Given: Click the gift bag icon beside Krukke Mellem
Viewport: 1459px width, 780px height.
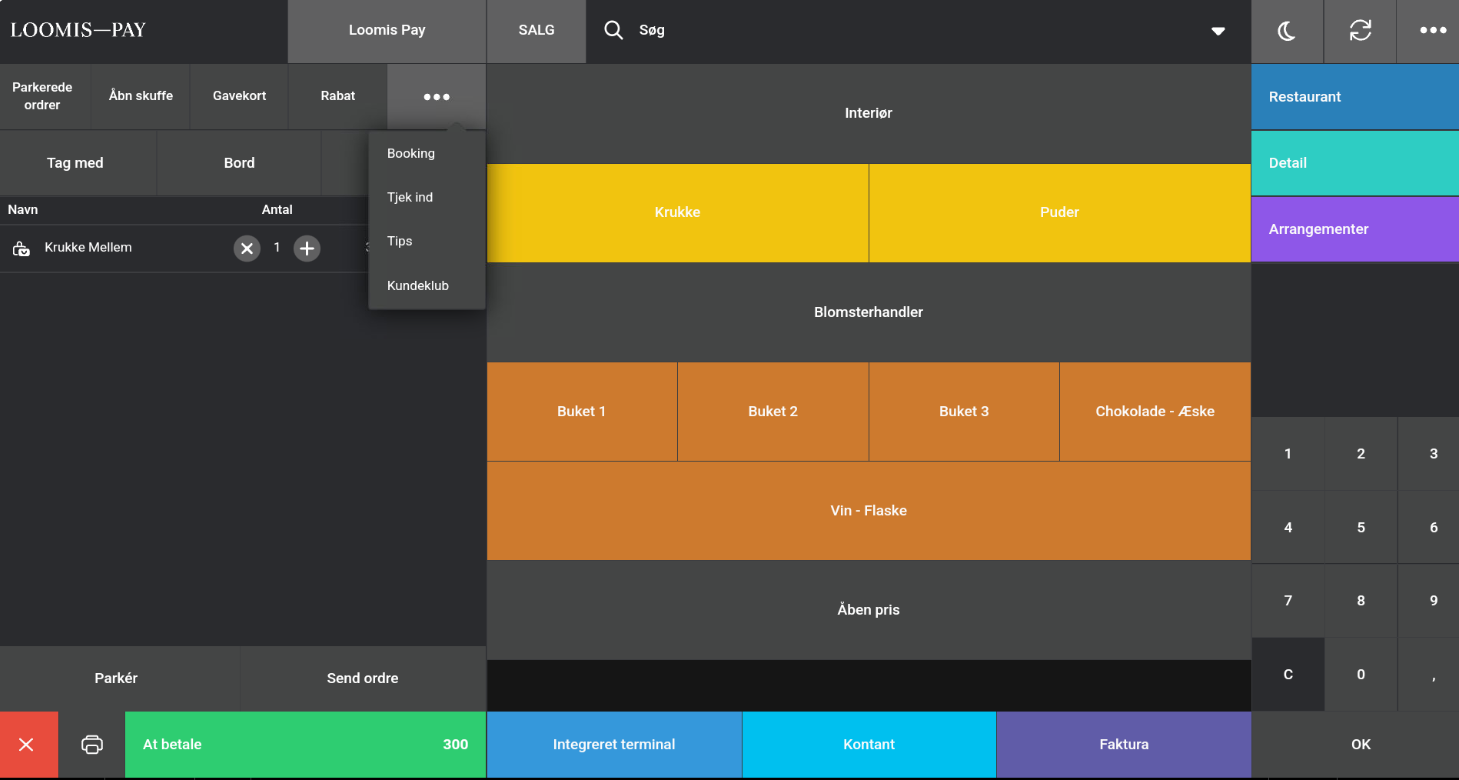Looking at the screenshot, I should coord(21,249).
